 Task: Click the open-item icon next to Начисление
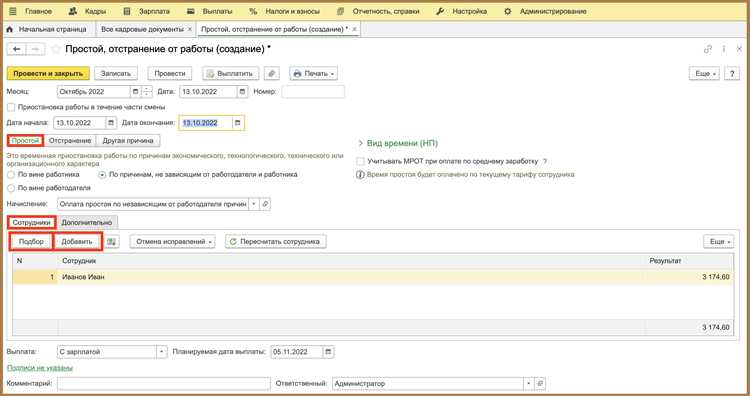265,204
